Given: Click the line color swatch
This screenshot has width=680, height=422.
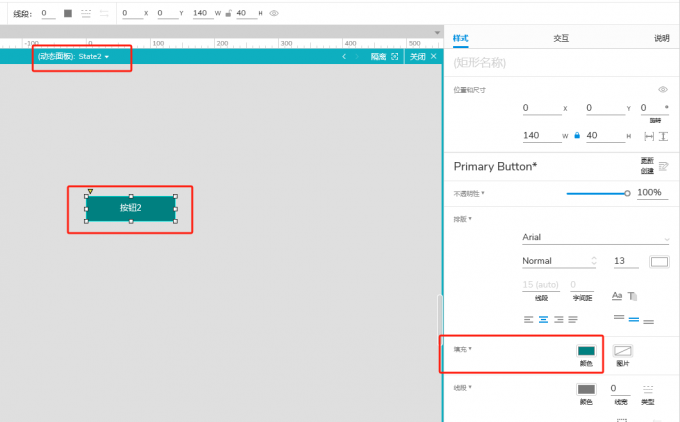Looking at the screenshot, I should pos(586,389).
